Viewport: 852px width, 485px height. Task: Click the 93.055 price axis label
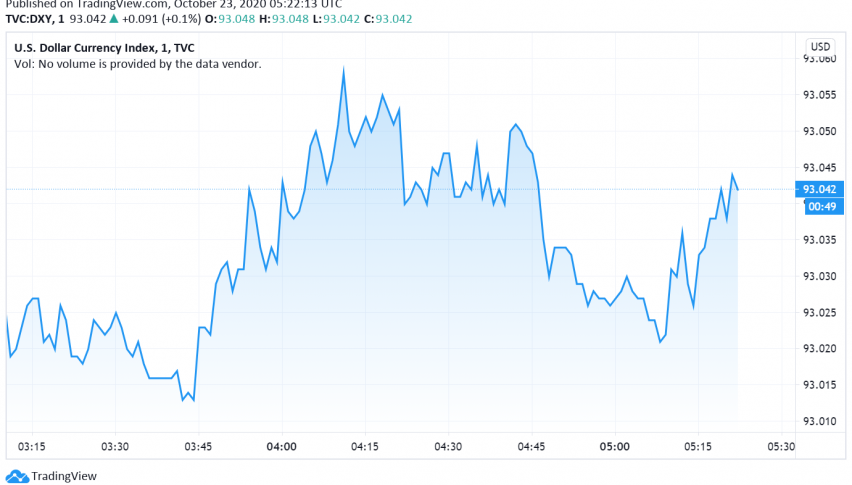point(819,95)
